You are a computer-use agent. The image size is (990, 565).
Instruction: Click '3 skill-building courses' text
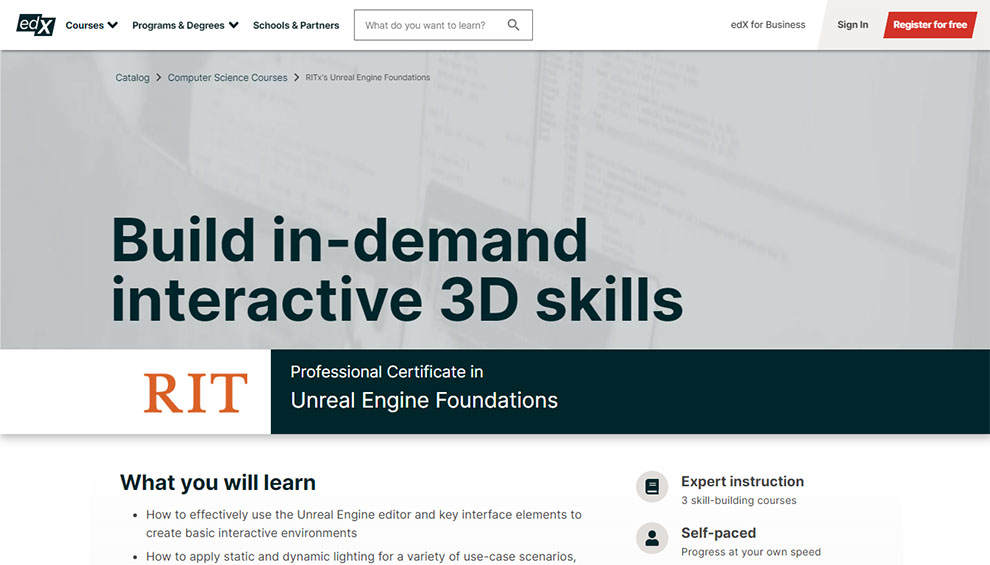pos(739,500)
